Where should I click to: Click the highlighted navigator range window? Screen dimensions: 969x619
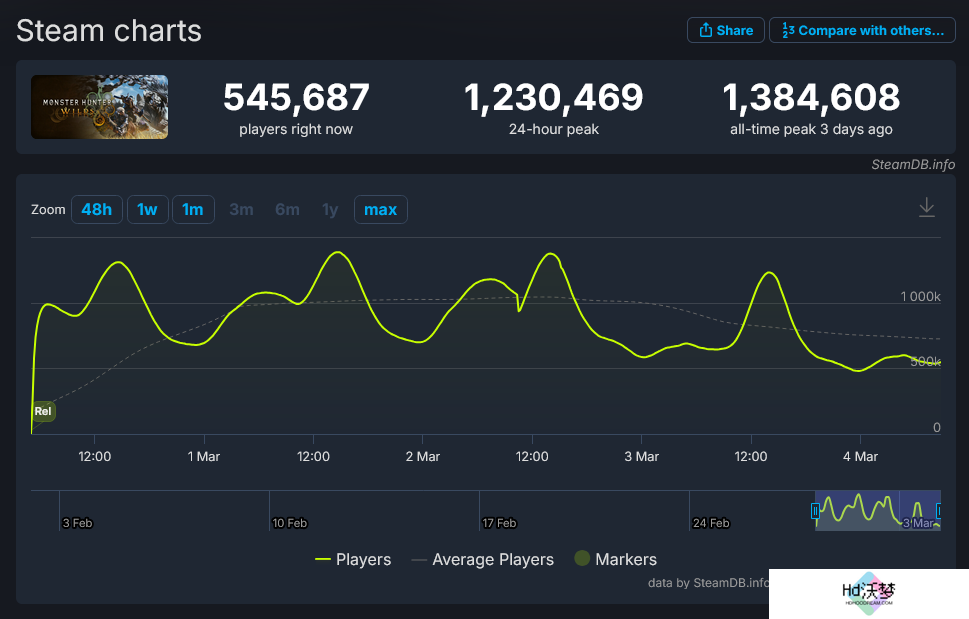pyautogui.click(x=878, y=510)
